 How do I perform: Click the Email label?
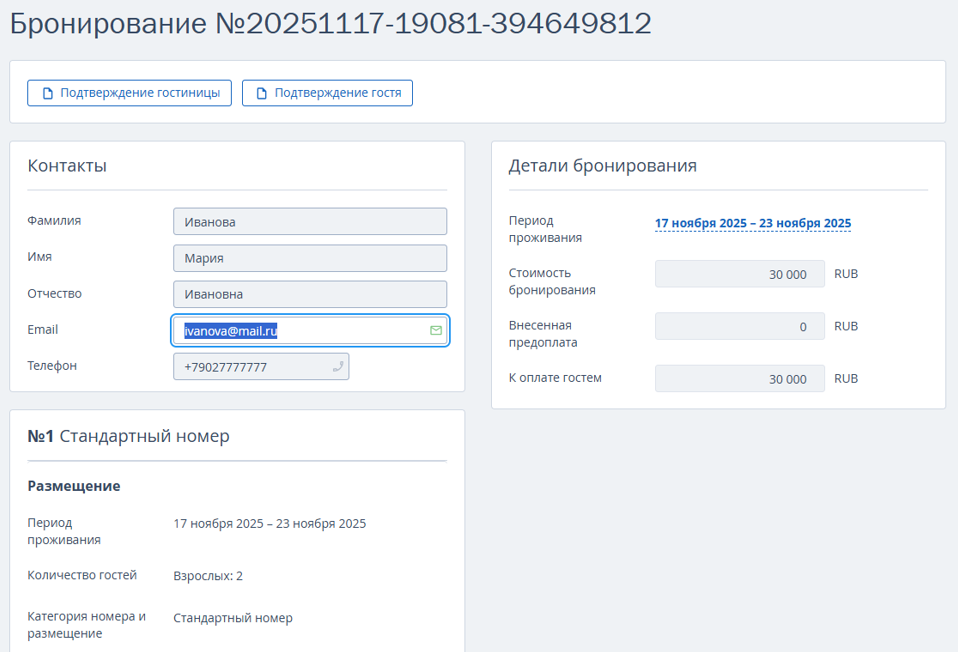click(x=43, y=329)
